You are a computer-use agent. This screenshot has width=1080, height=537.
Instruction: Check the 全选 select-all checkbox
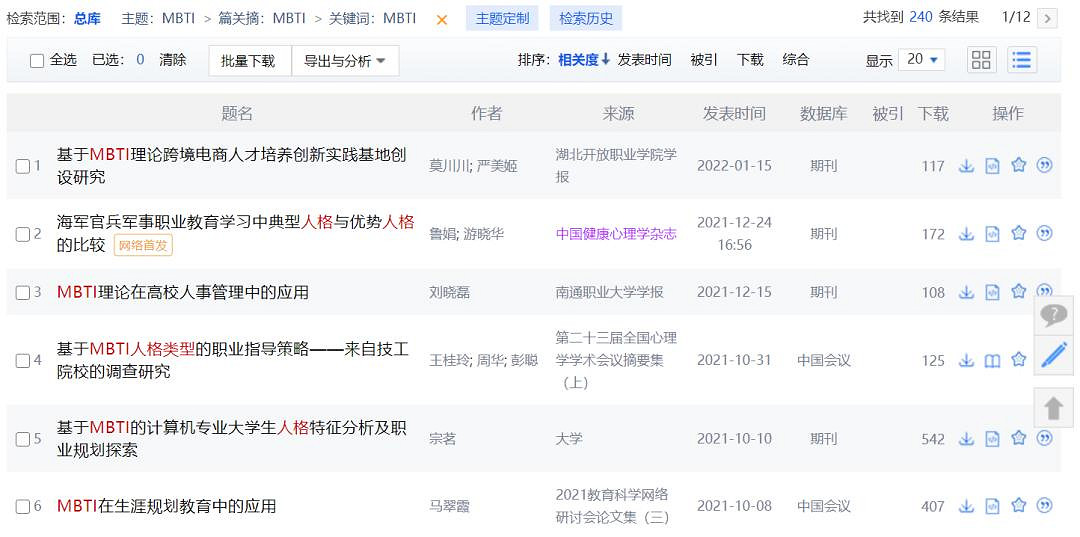[37, 61]
